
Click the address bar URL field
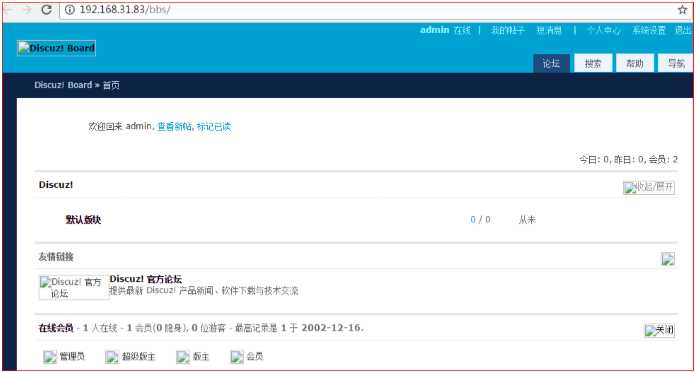click(x=368, y=10)
